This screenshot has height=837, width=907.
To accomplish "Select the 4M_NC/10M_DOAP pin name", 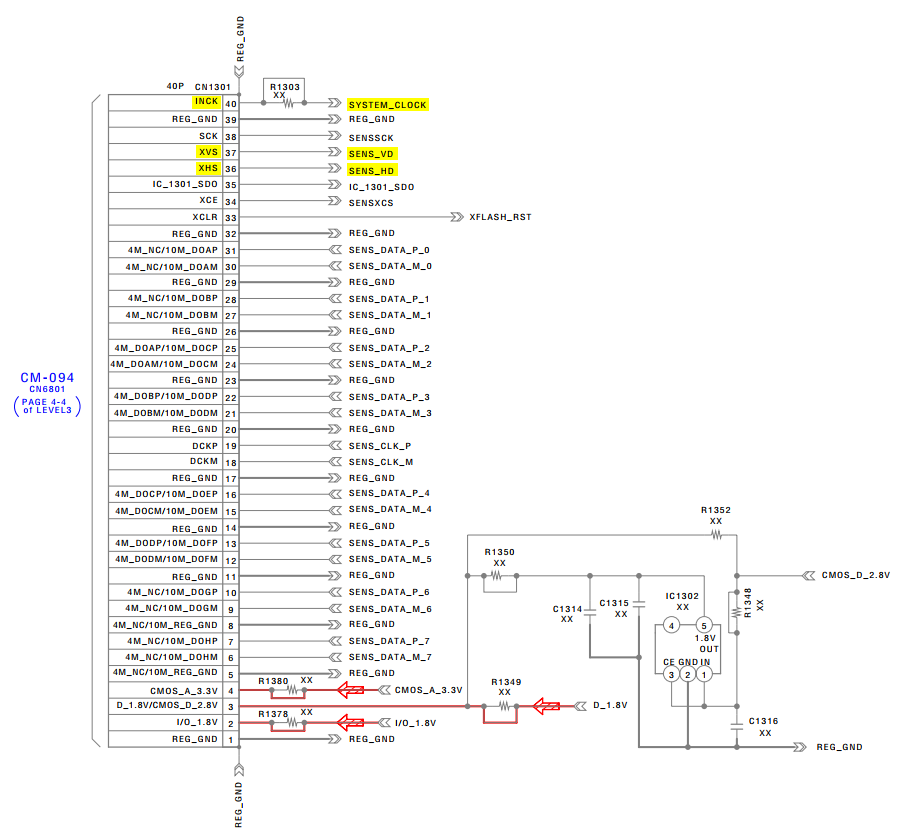I will coord(173,250).
